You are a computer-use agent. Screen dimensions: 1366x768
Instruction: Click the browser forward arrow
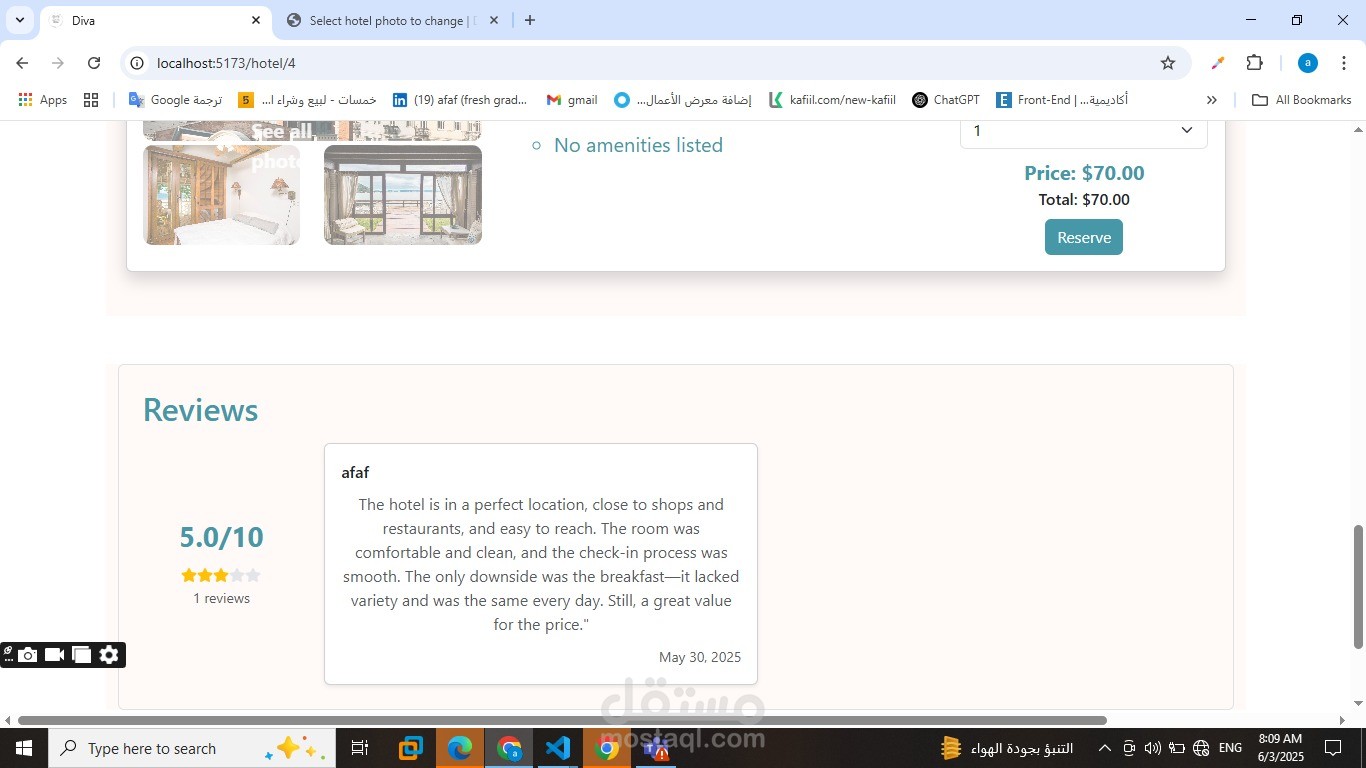(58, 63)
